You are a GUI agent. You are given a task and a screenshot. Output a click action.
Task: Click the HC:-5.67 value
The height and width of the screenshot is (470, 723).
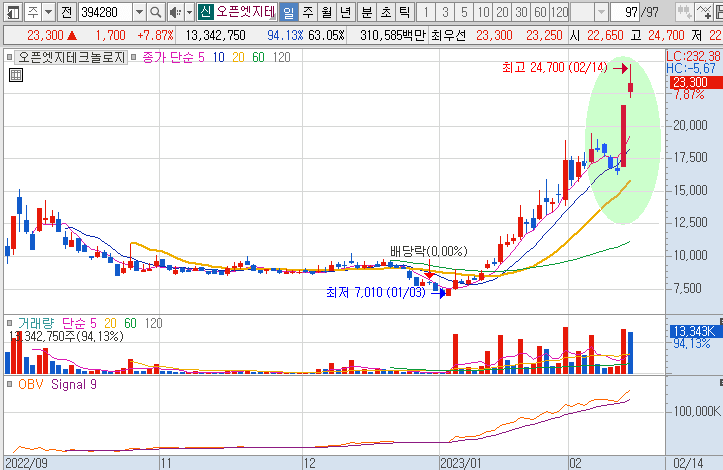coord(691,69)
